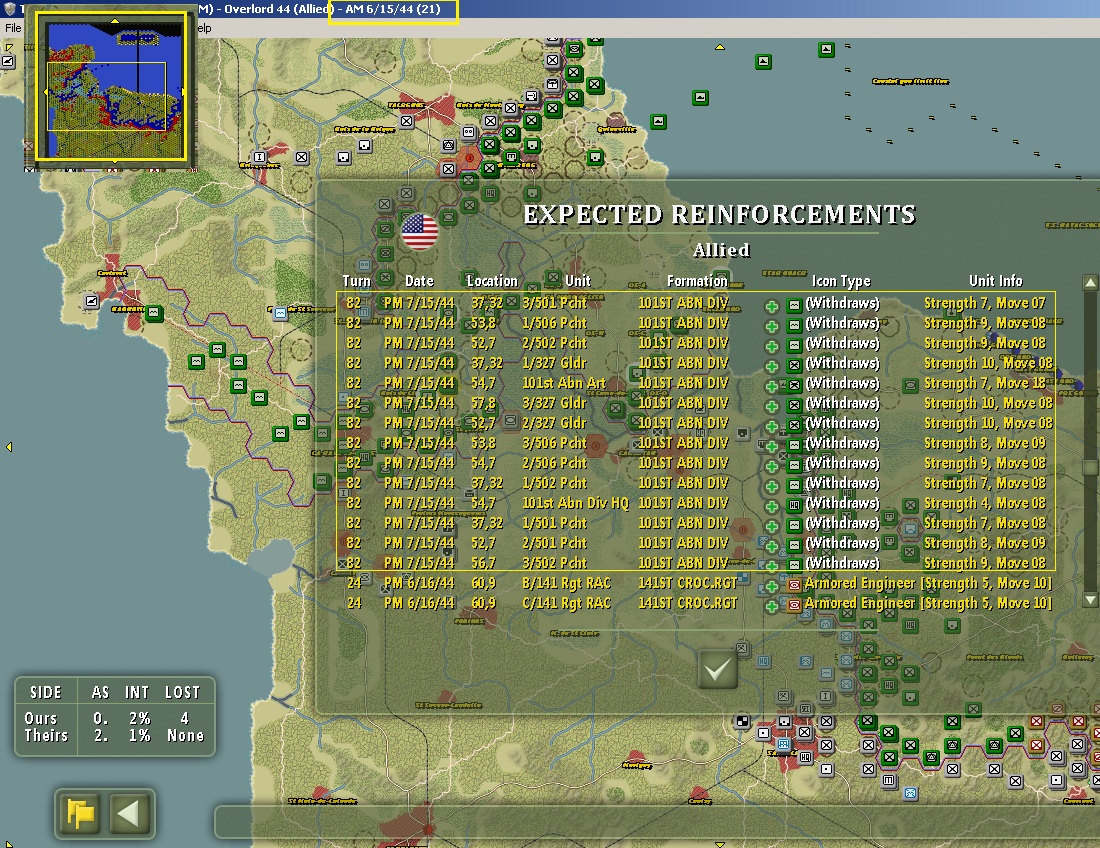The image size is (1100, 848).
Task: Click the green plus icon for B/141 Rgt RAC
Action: tap(771, 586)
